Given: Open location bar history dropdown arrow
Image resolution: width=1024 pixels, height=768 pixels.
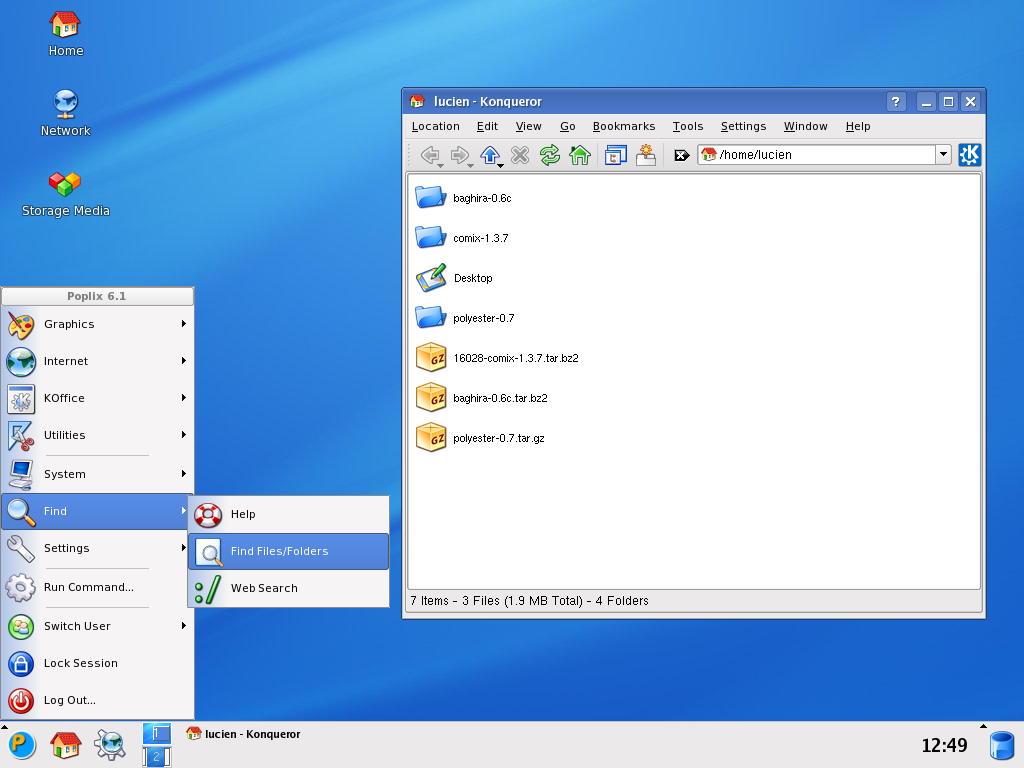Looking at the screenshot, I should [x=943, y=155].
